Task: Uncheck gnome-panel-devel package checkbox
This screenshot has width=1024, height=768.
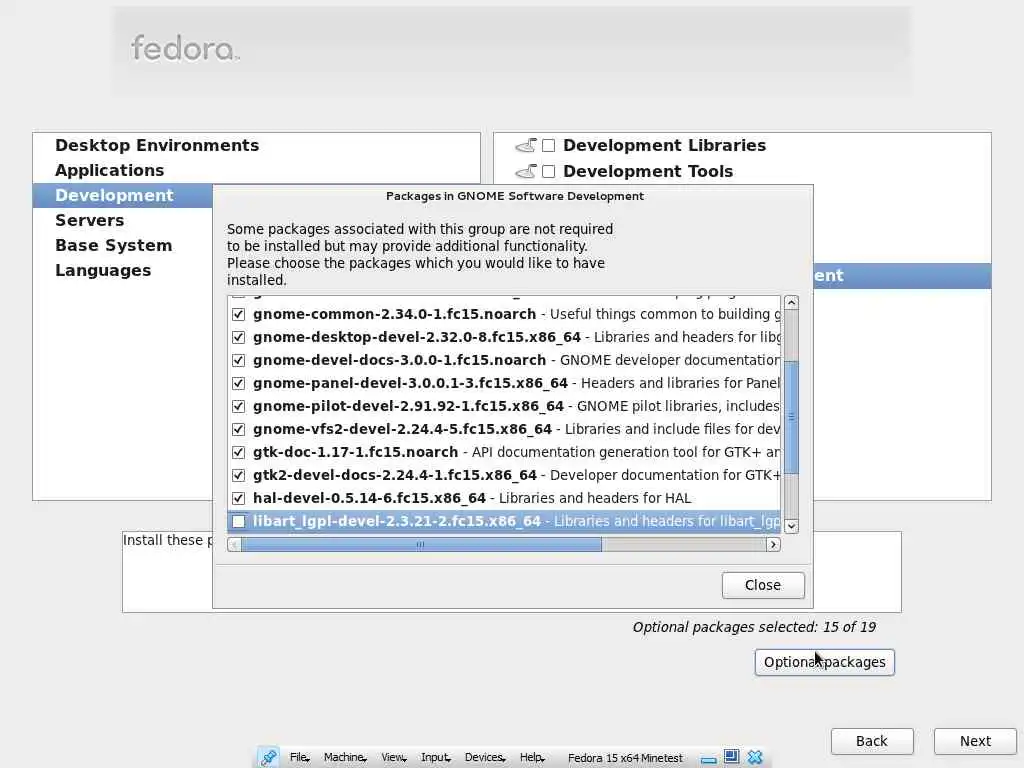Action: click(238, 383)
